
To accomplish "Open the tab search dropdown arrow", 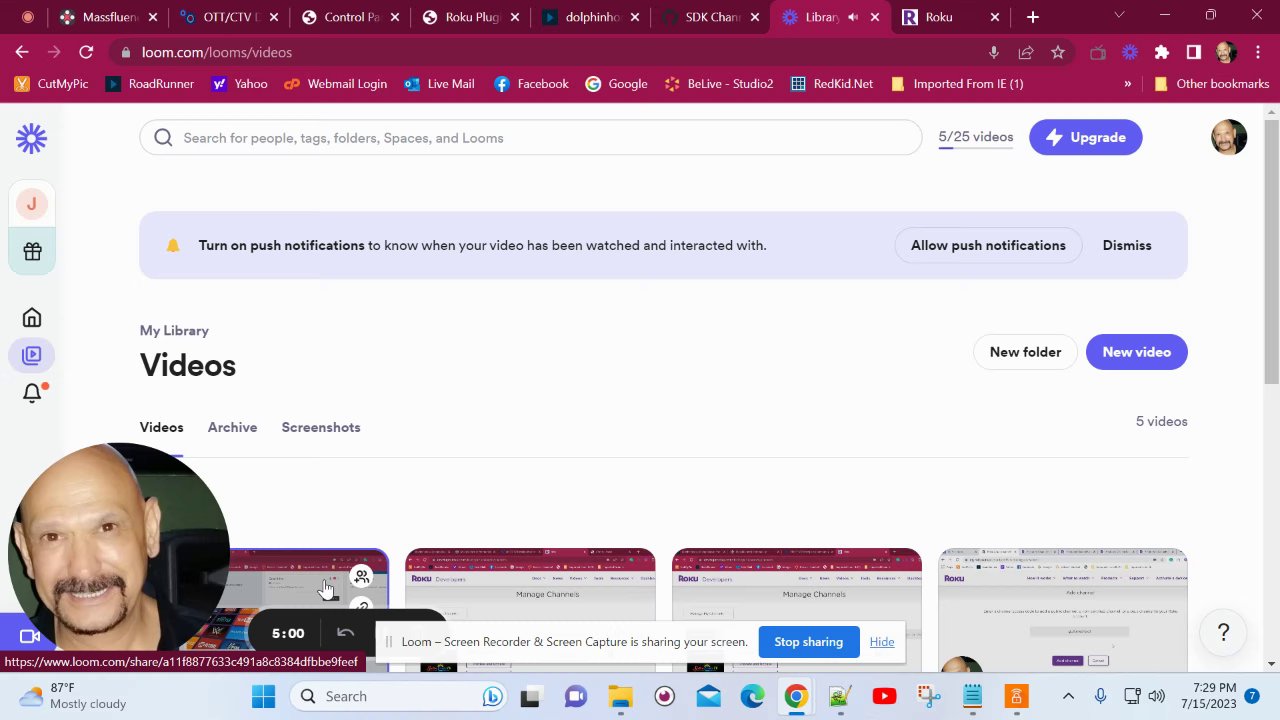I will 1119,15.
